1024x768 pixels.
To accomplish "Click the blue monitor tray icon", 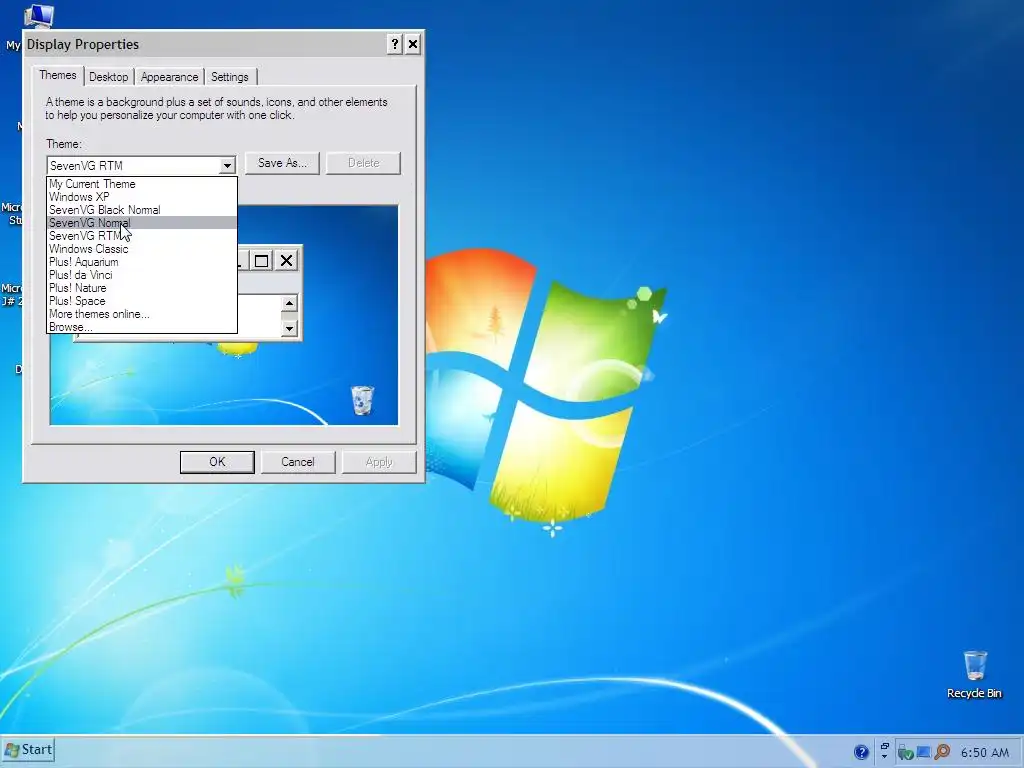I will click(923, 752).
